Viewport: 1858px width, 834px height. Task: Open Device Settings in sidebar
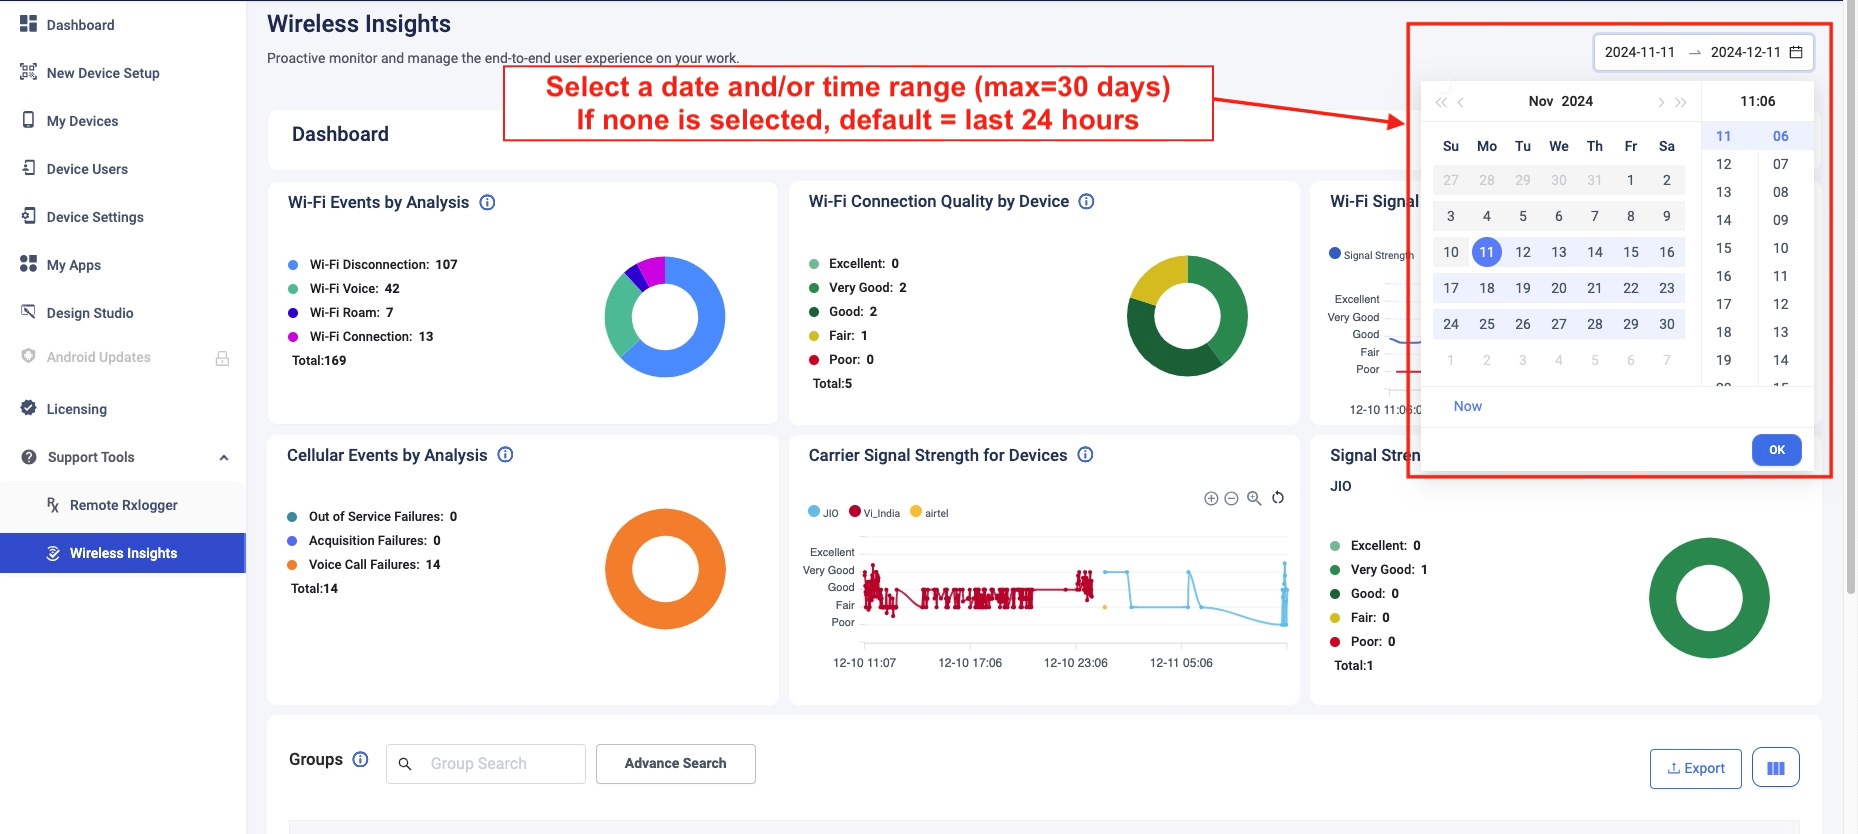coord(95,217)
